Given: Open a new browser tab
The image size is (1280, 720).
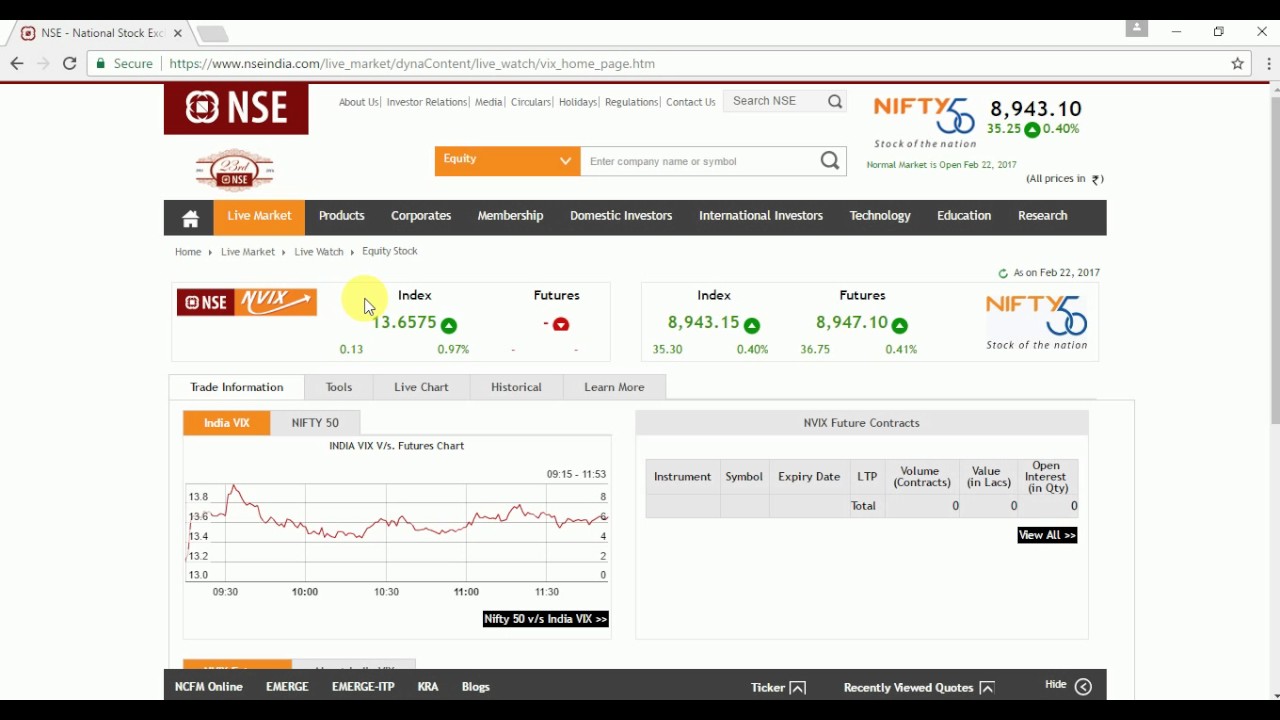Looking at the screenshot, I should [x=212, y=34].
